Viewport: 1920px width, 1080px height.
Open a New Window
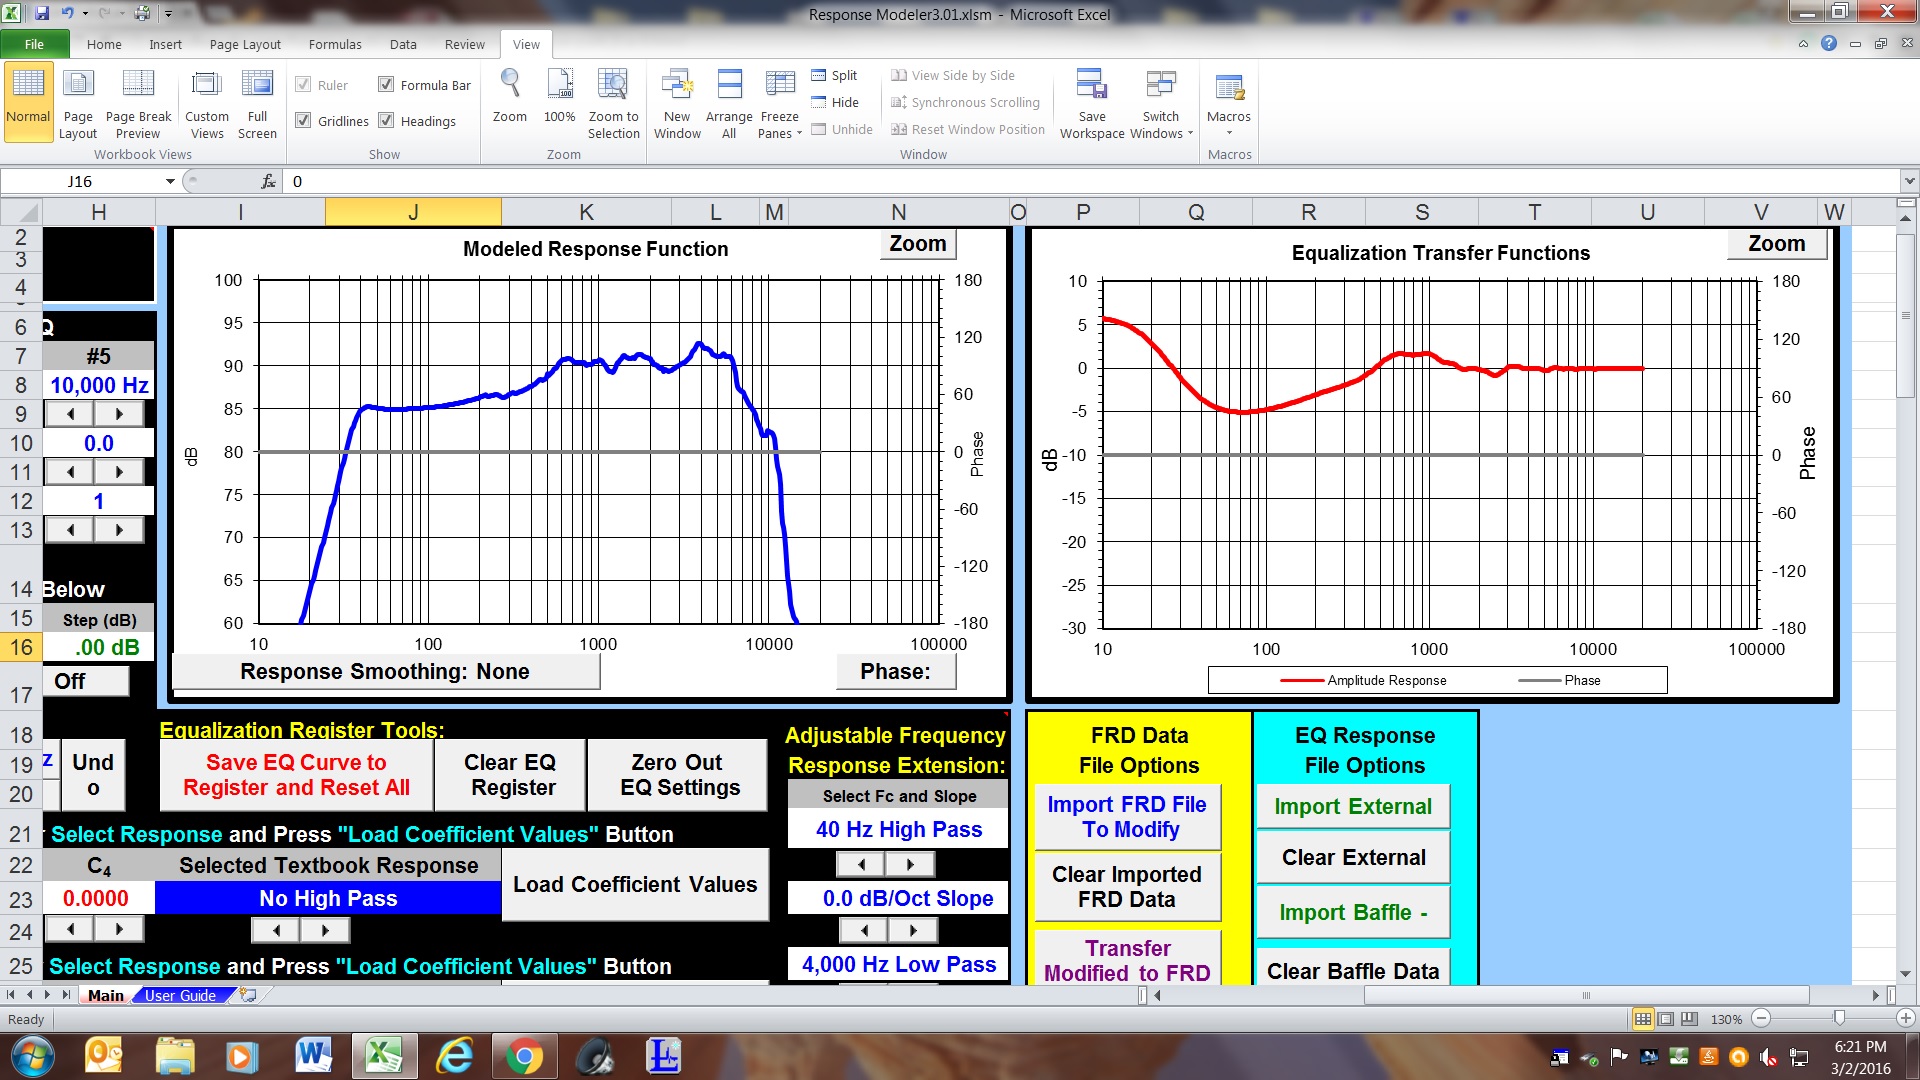tap(677, 103)
